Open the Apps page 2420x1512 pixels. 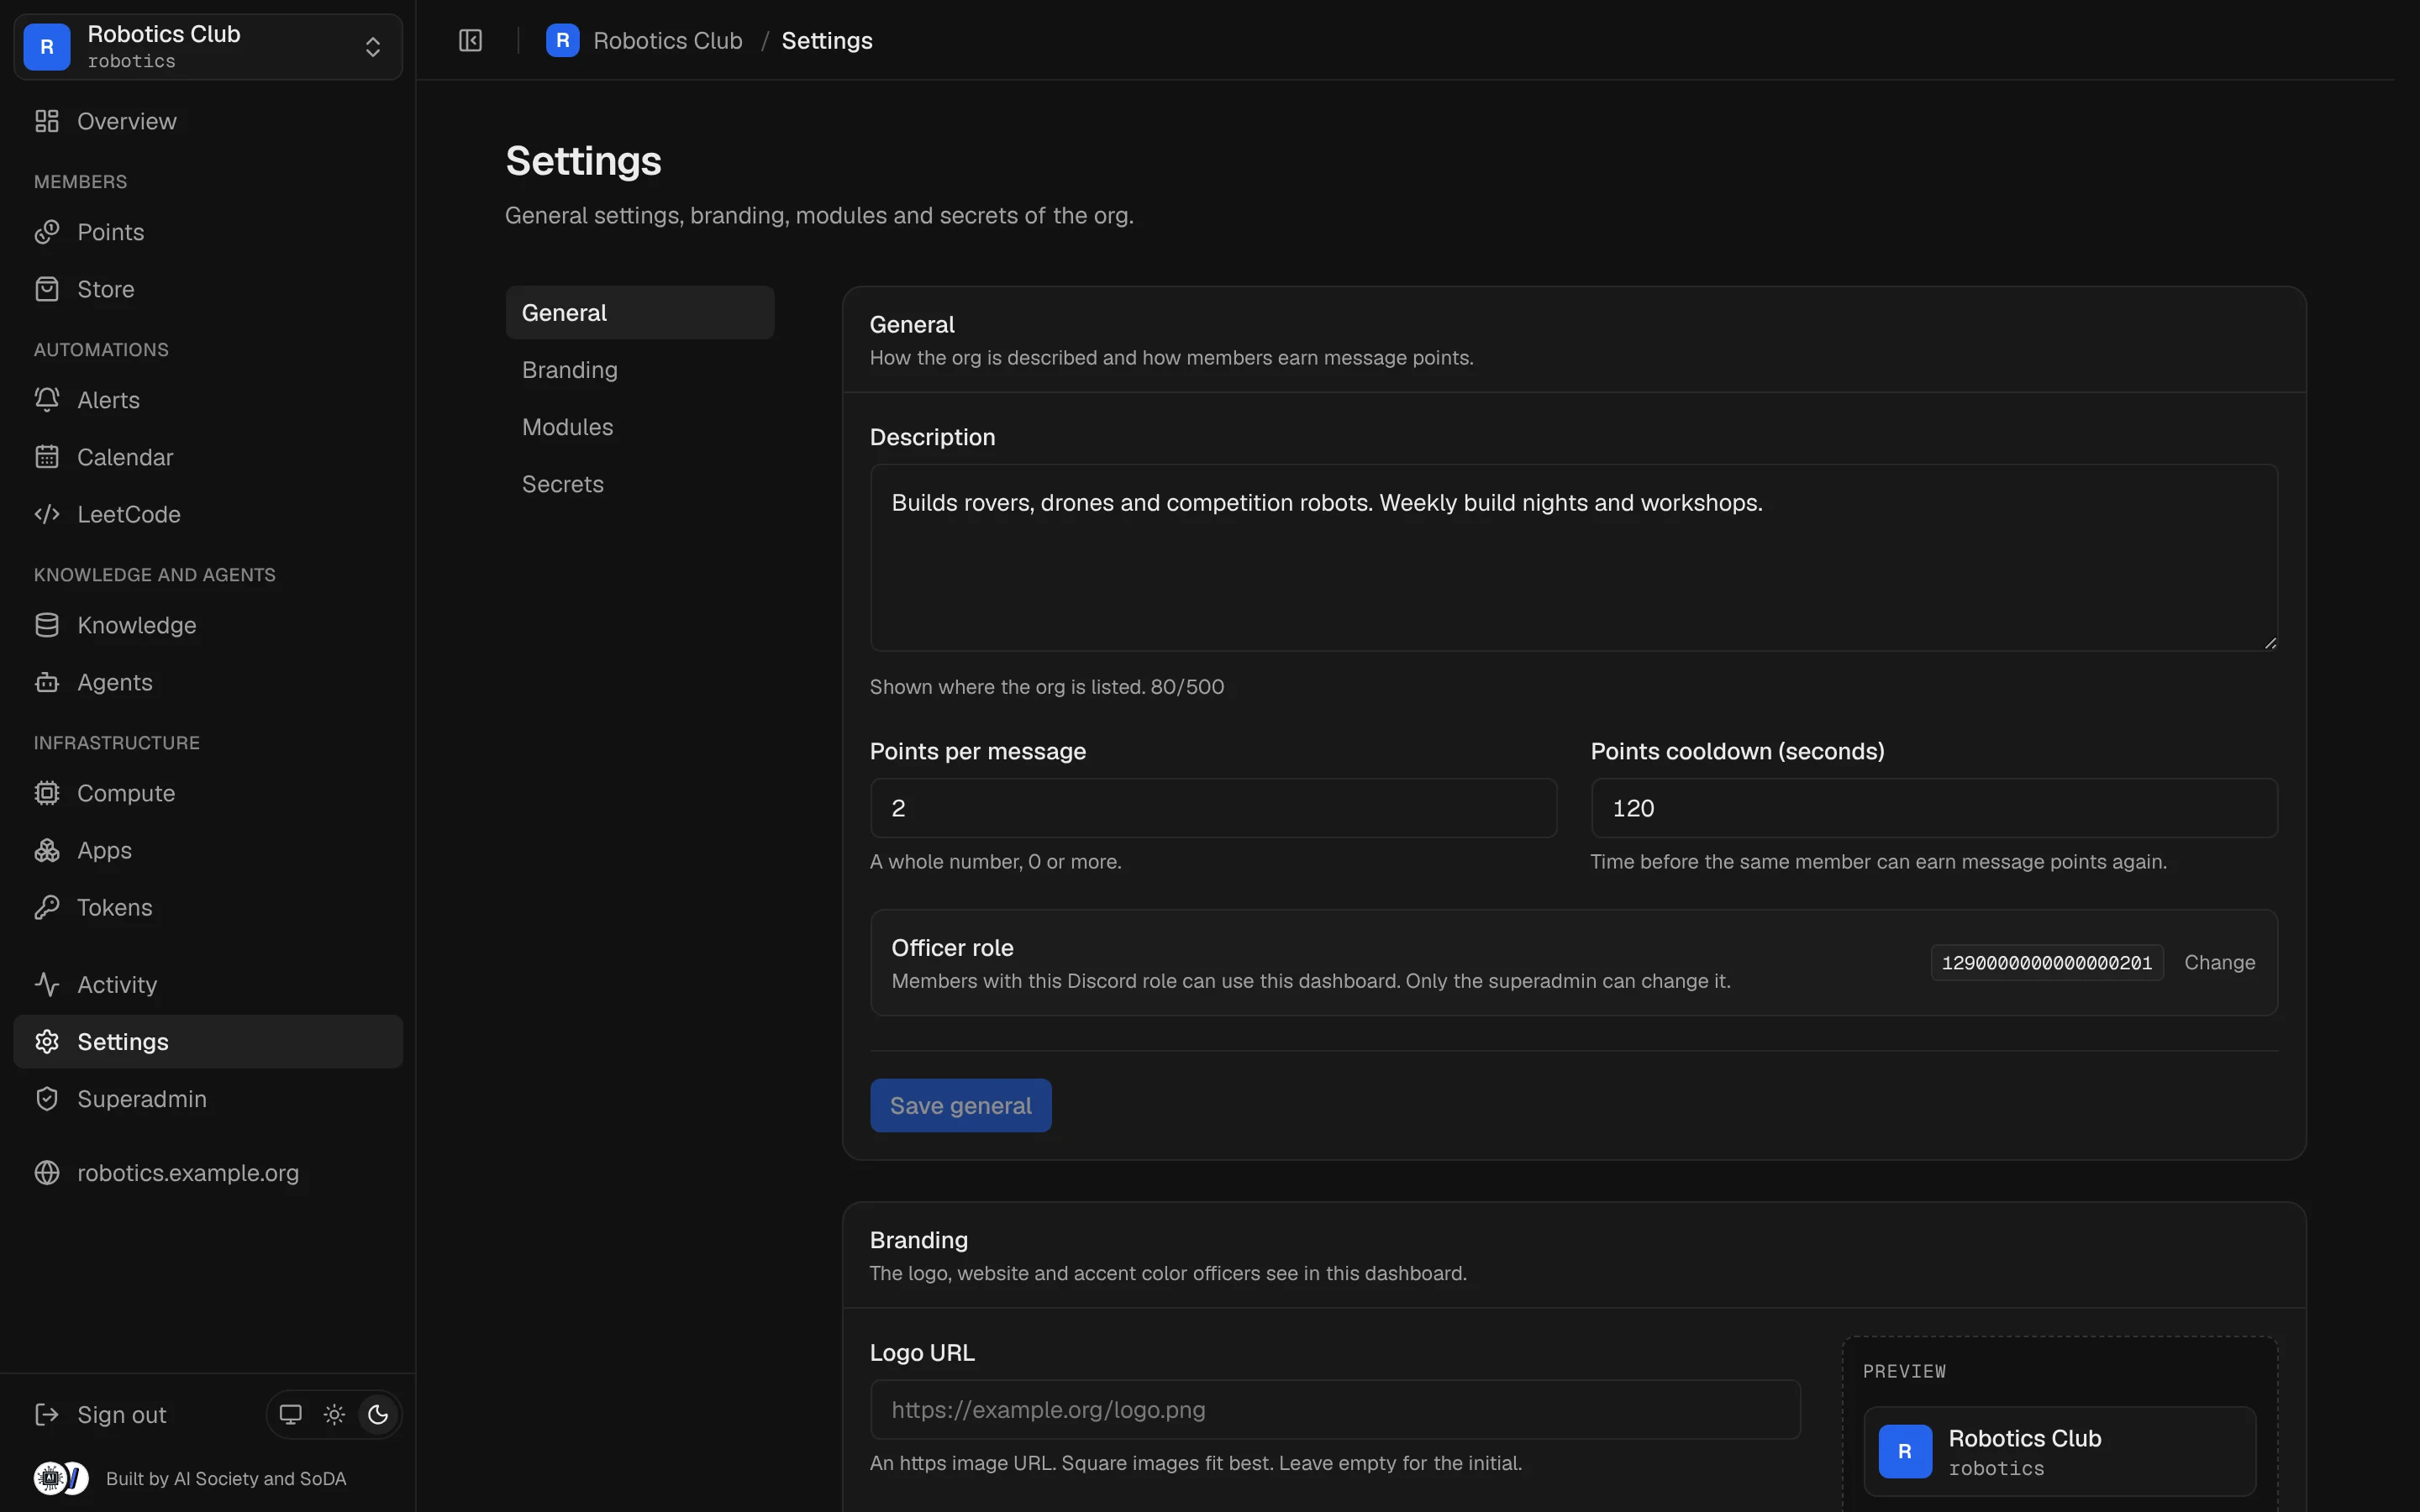click(x=208, y=850)
